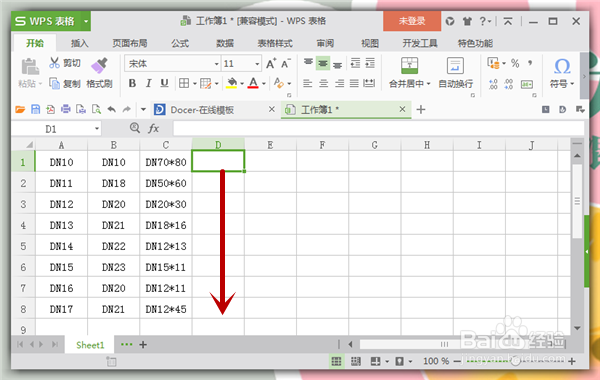Add a new sheet with plus button
Image resolution: width=600 pixels, height=380 pixels.
click(143, 345)
